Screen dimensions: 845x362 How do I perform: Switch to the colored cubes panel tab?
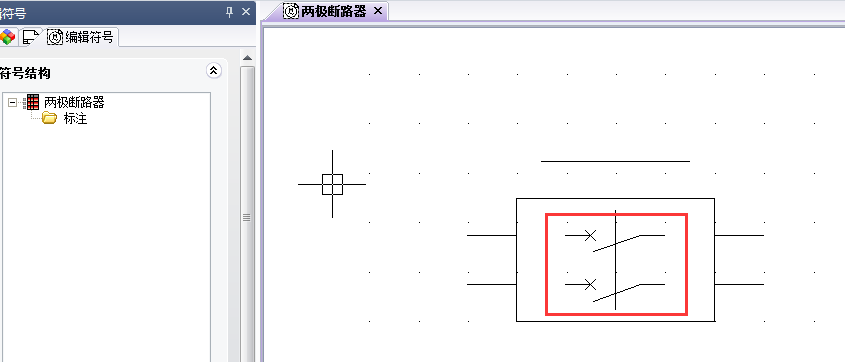point(8,37)
